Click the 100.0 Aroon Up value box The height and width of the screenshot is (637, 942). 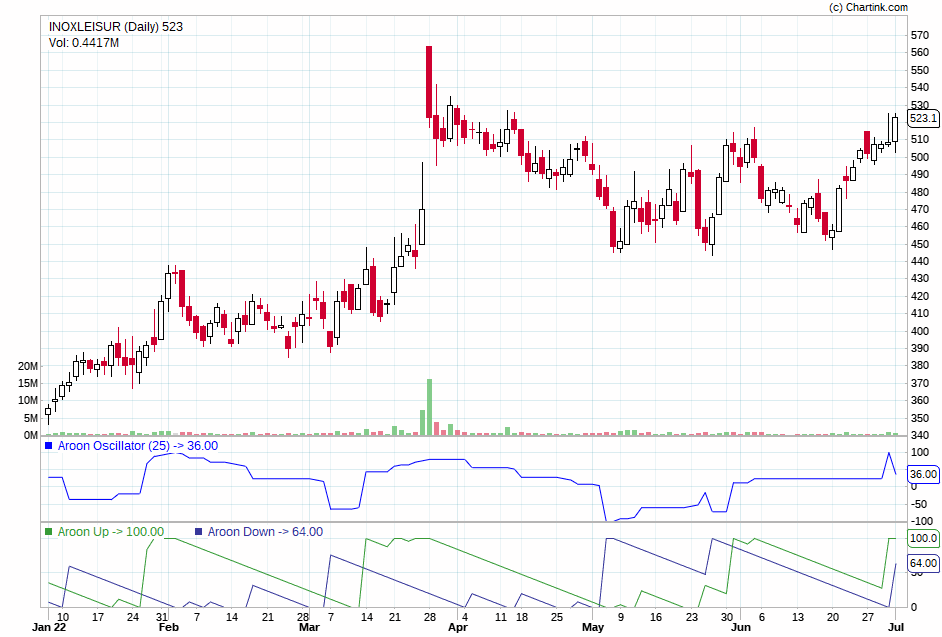coord(920,539)
